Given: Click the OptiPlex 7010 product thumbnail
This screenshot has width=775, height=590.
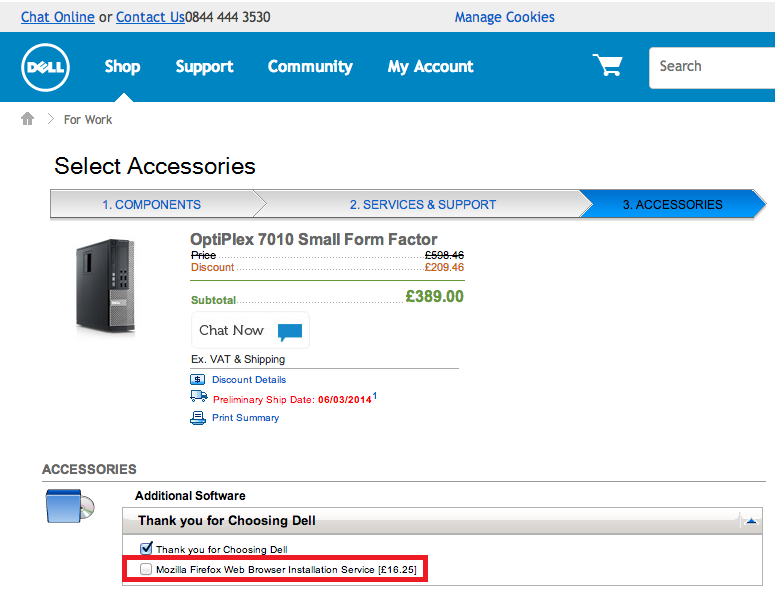Looking at the screenshot, I should click(x=106, y=286).
